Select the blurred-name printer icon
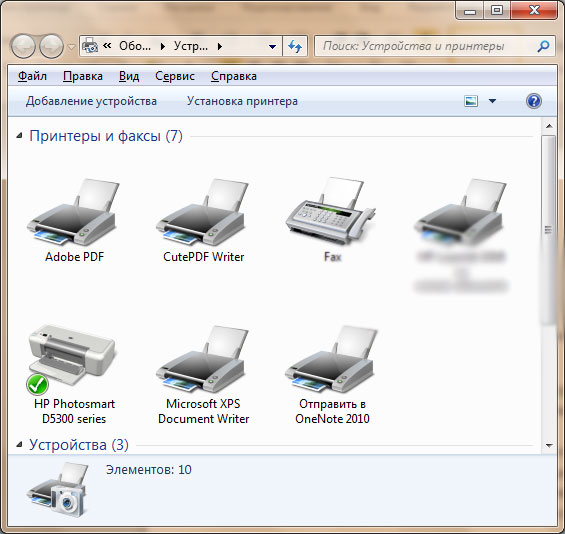 [x=460, y=212]
